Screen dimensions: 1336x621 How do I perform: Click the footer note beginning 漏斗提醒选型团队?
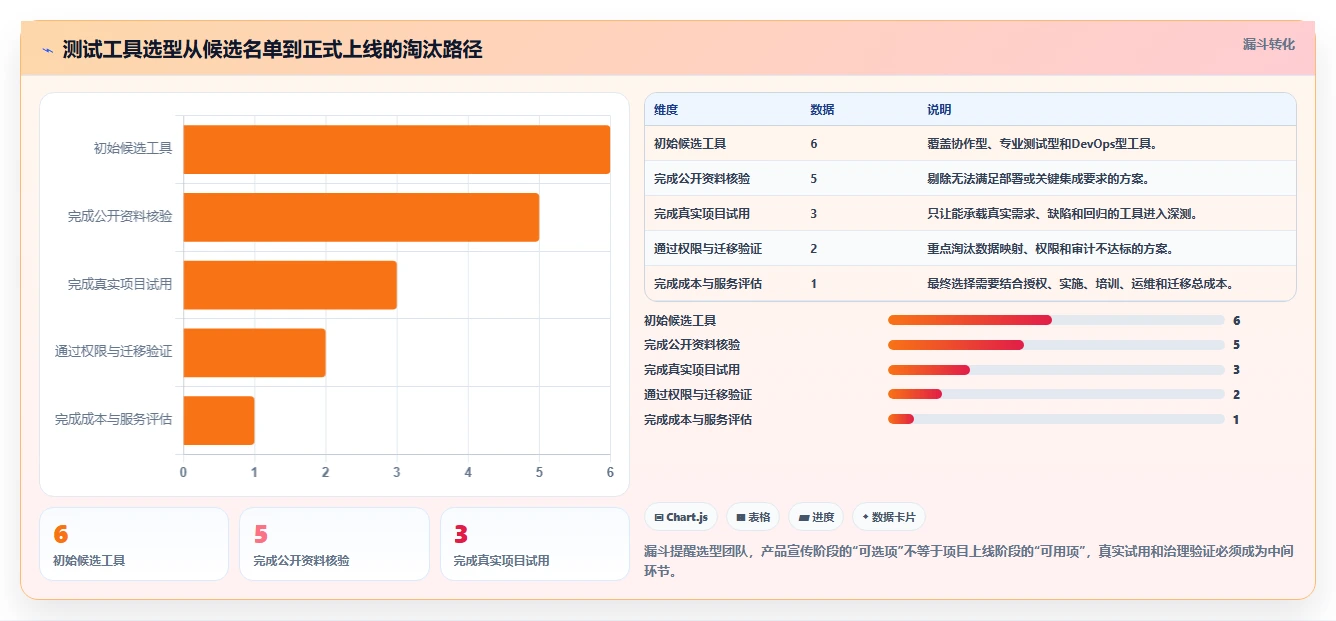[967, 562]
